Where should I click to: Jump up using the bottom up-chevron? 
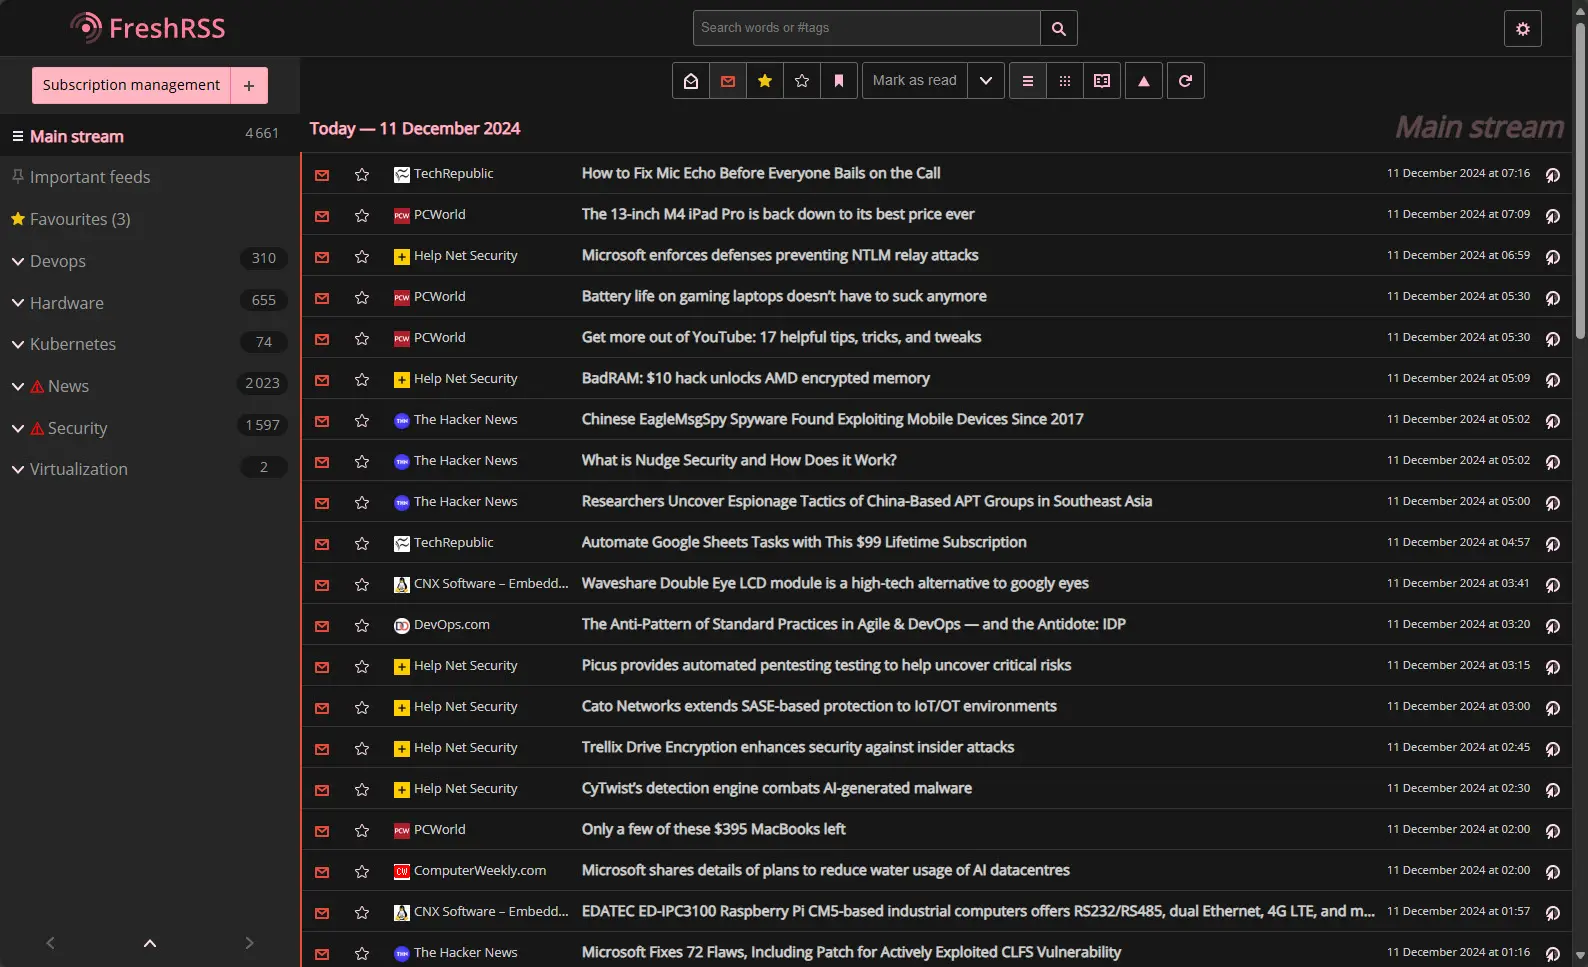coord(150,943)
